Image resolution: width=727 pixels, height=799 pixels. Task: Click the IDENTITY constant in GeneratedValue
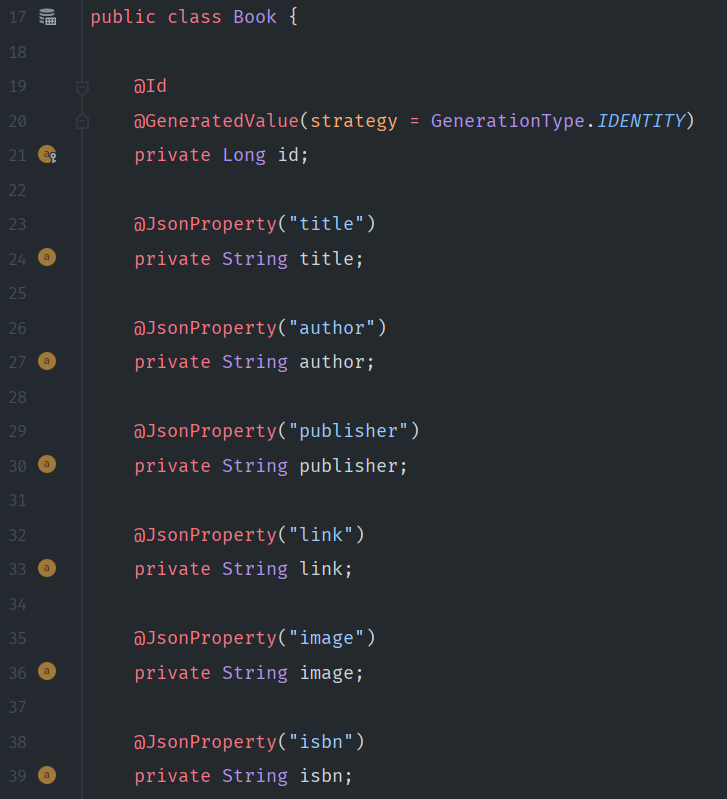(x=640, y=121)
